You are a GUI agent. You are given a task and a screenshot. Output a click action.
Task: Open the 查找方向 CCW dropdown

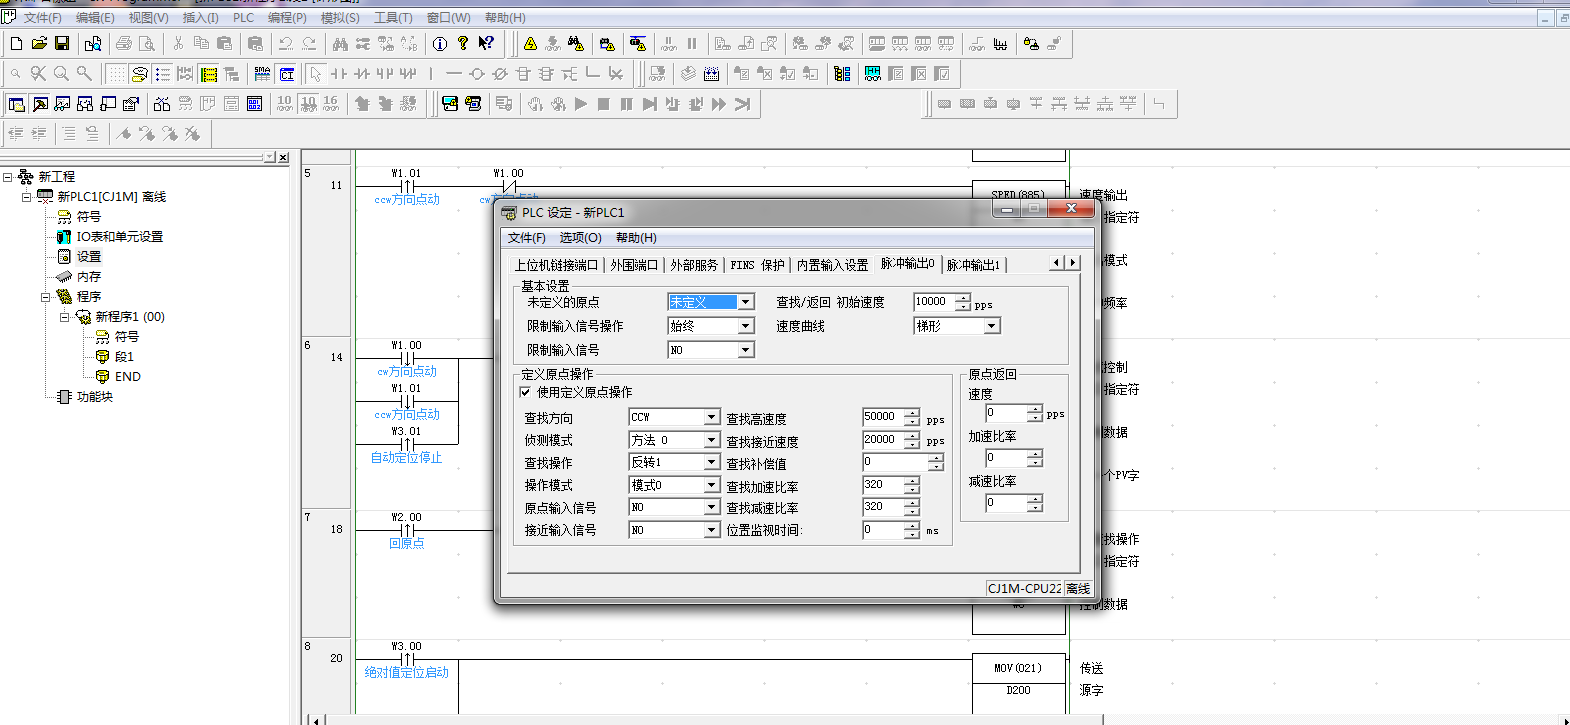click(711, 417)
